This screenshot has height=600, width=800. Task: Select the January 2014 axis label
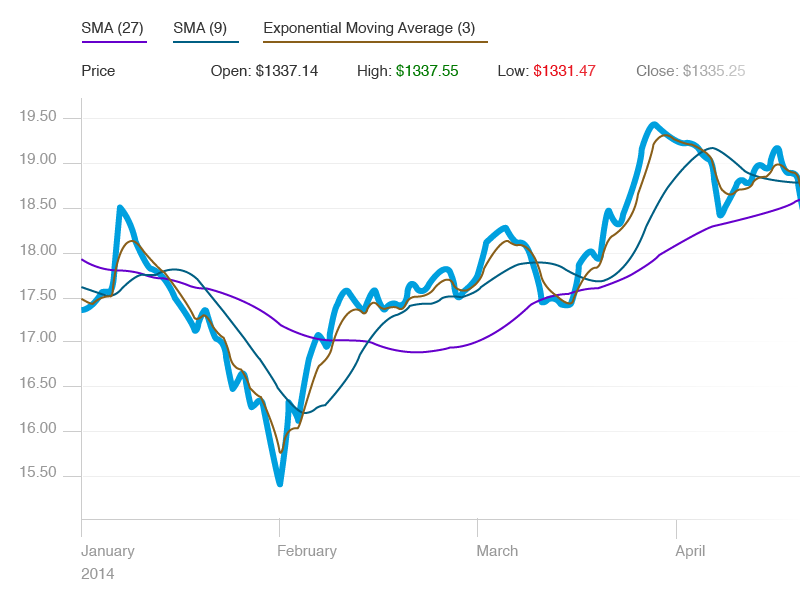coord(108,562)
